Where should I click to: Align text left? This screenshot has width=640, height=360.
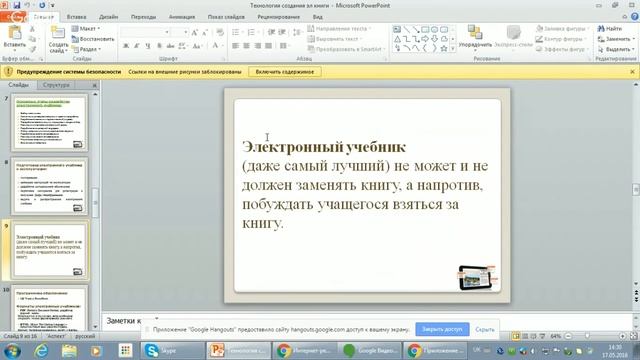pos(236,46)
